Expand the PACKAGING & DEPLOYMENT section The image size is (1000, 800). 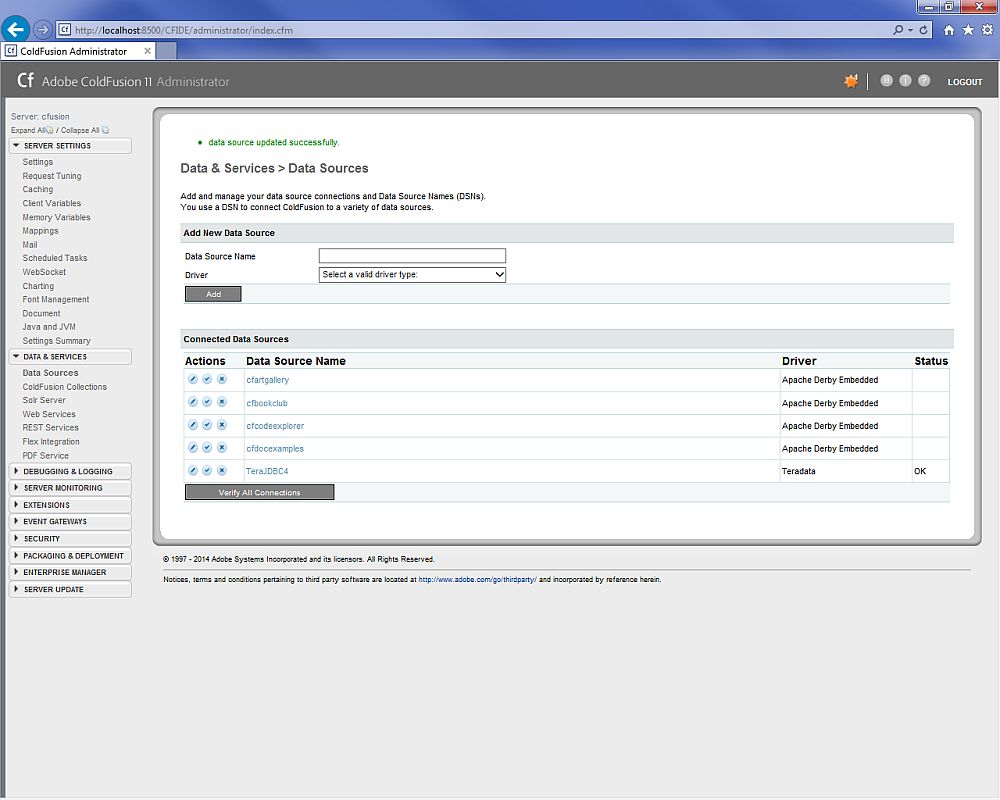pyautogui.click(x=70, y=556)
